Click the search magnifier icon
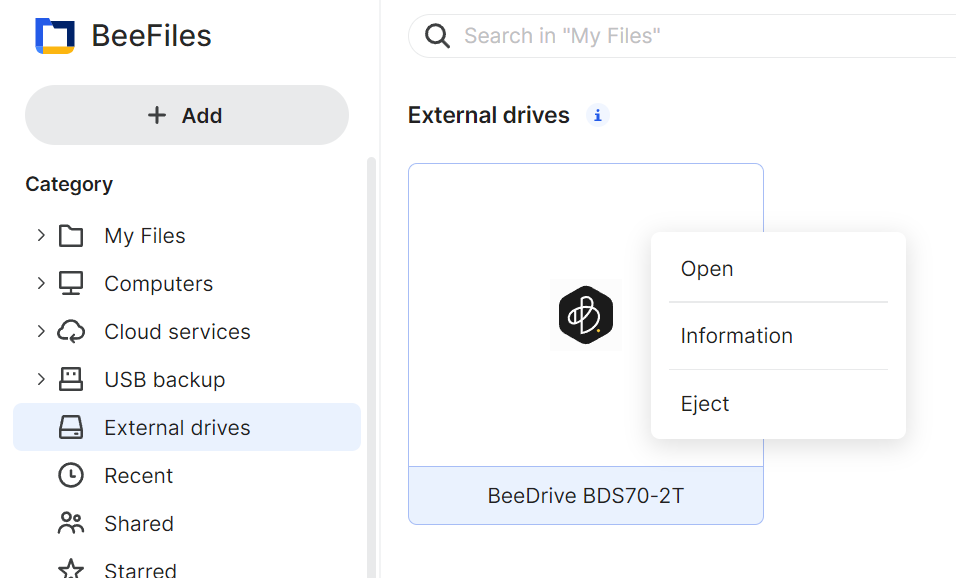 (437, 37)
